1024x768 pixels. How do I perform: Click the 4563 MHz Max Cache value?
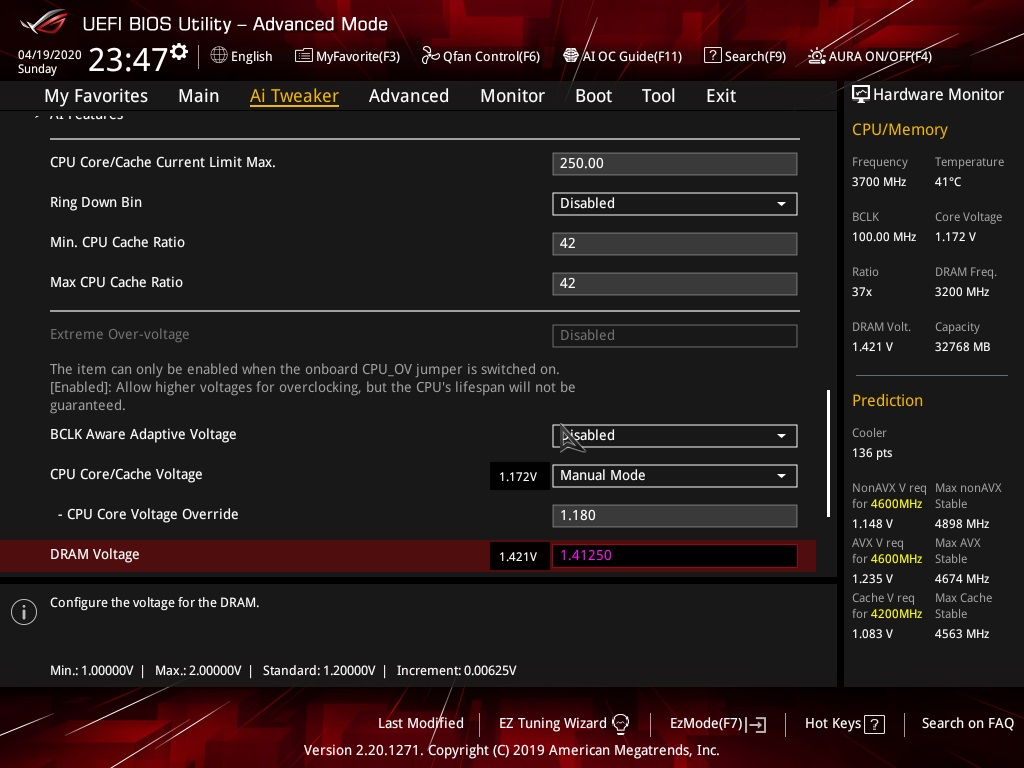coord(961,633)
